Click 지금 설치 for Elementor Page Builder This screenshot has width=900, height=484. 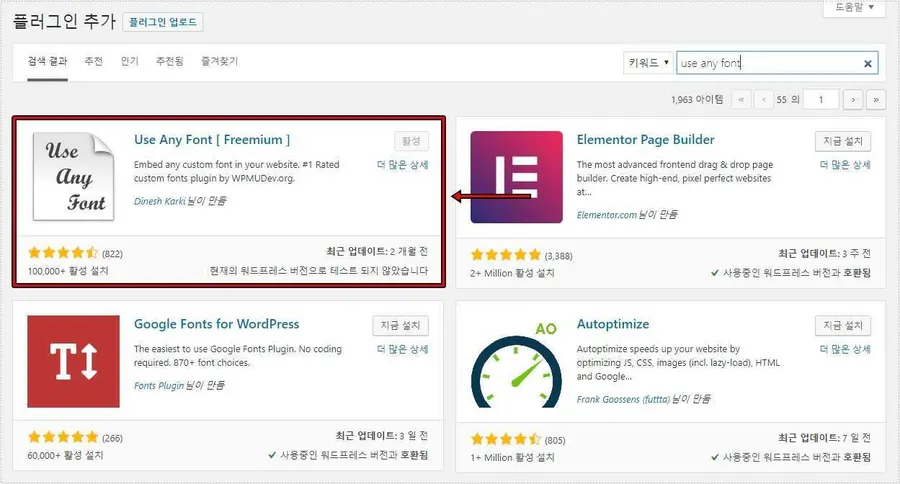pyautogui.click(x=843, y=141)
